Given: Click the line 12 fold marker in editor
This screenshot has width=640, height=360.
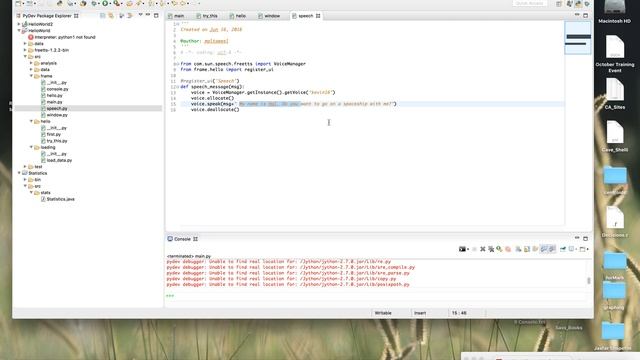Looking at the screenshot, I should [x=177, y=87].
